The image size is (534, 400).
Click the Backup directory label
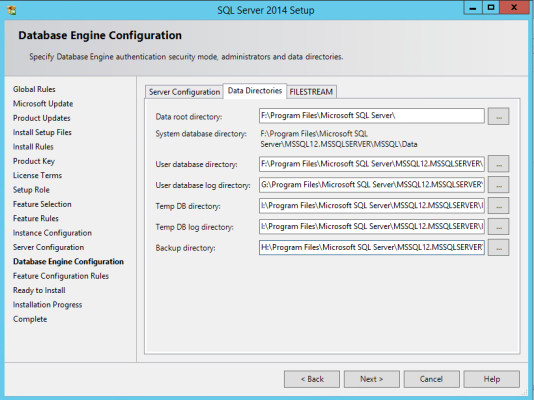tap(185, 248)
